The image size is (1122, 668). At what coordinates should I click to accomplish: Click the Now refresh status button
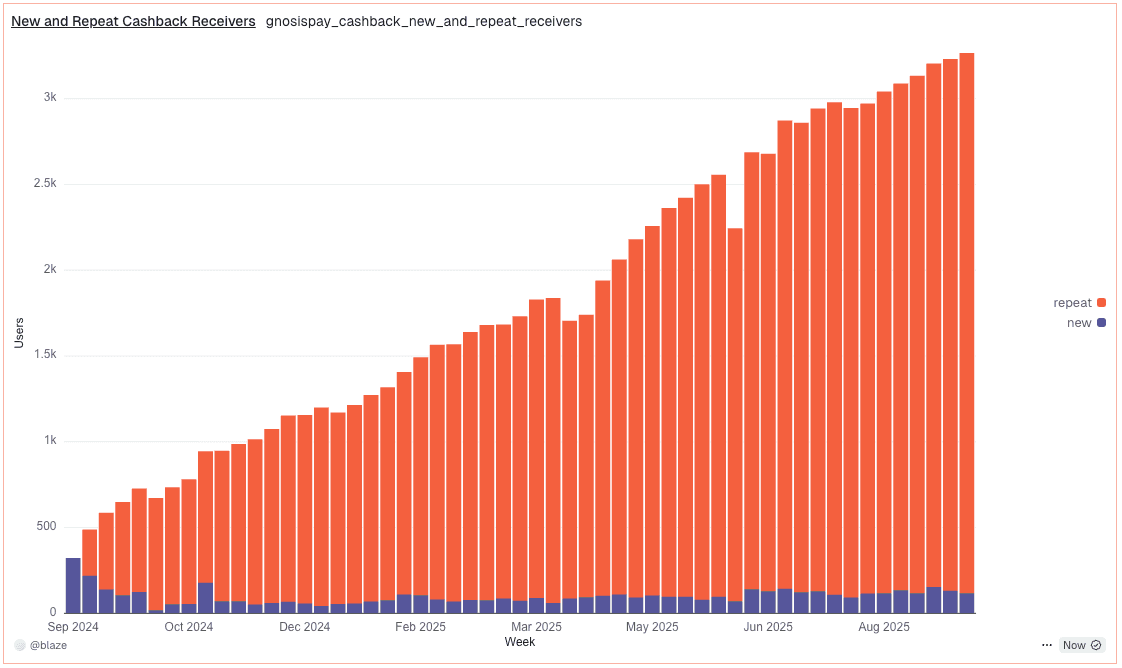1081,645
